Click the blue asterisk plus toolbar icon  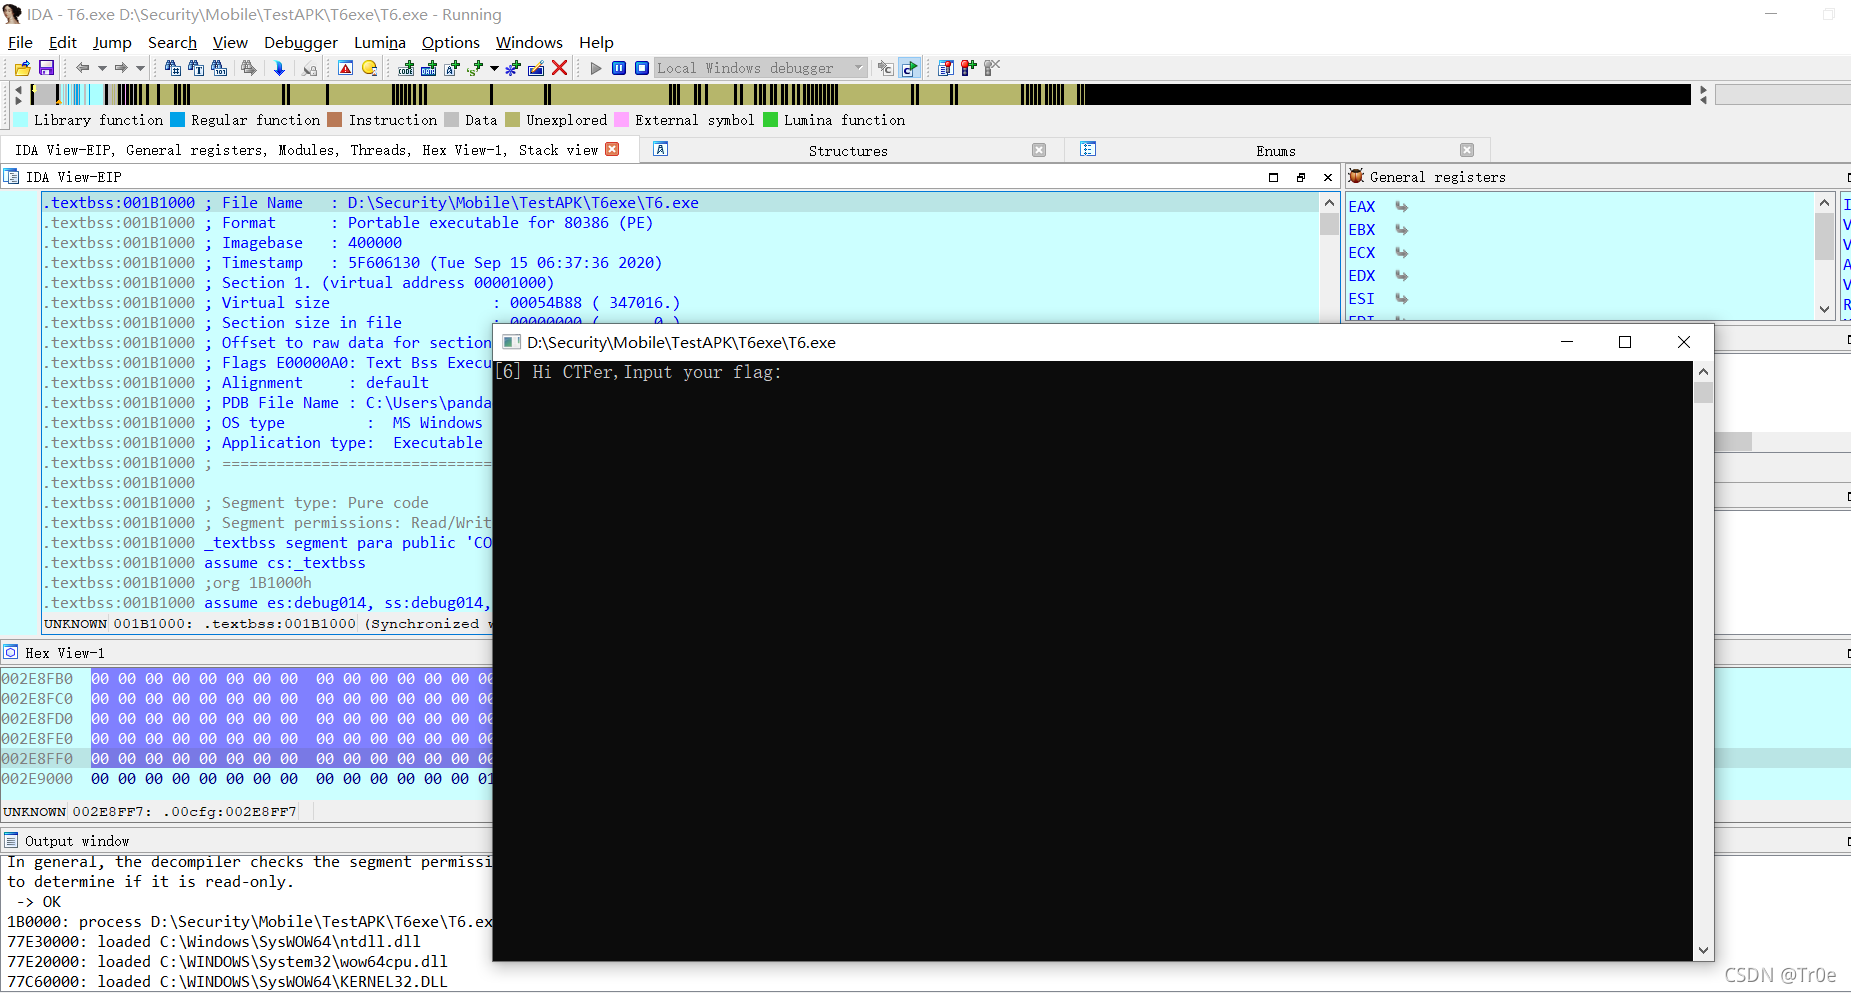[513, 68]
